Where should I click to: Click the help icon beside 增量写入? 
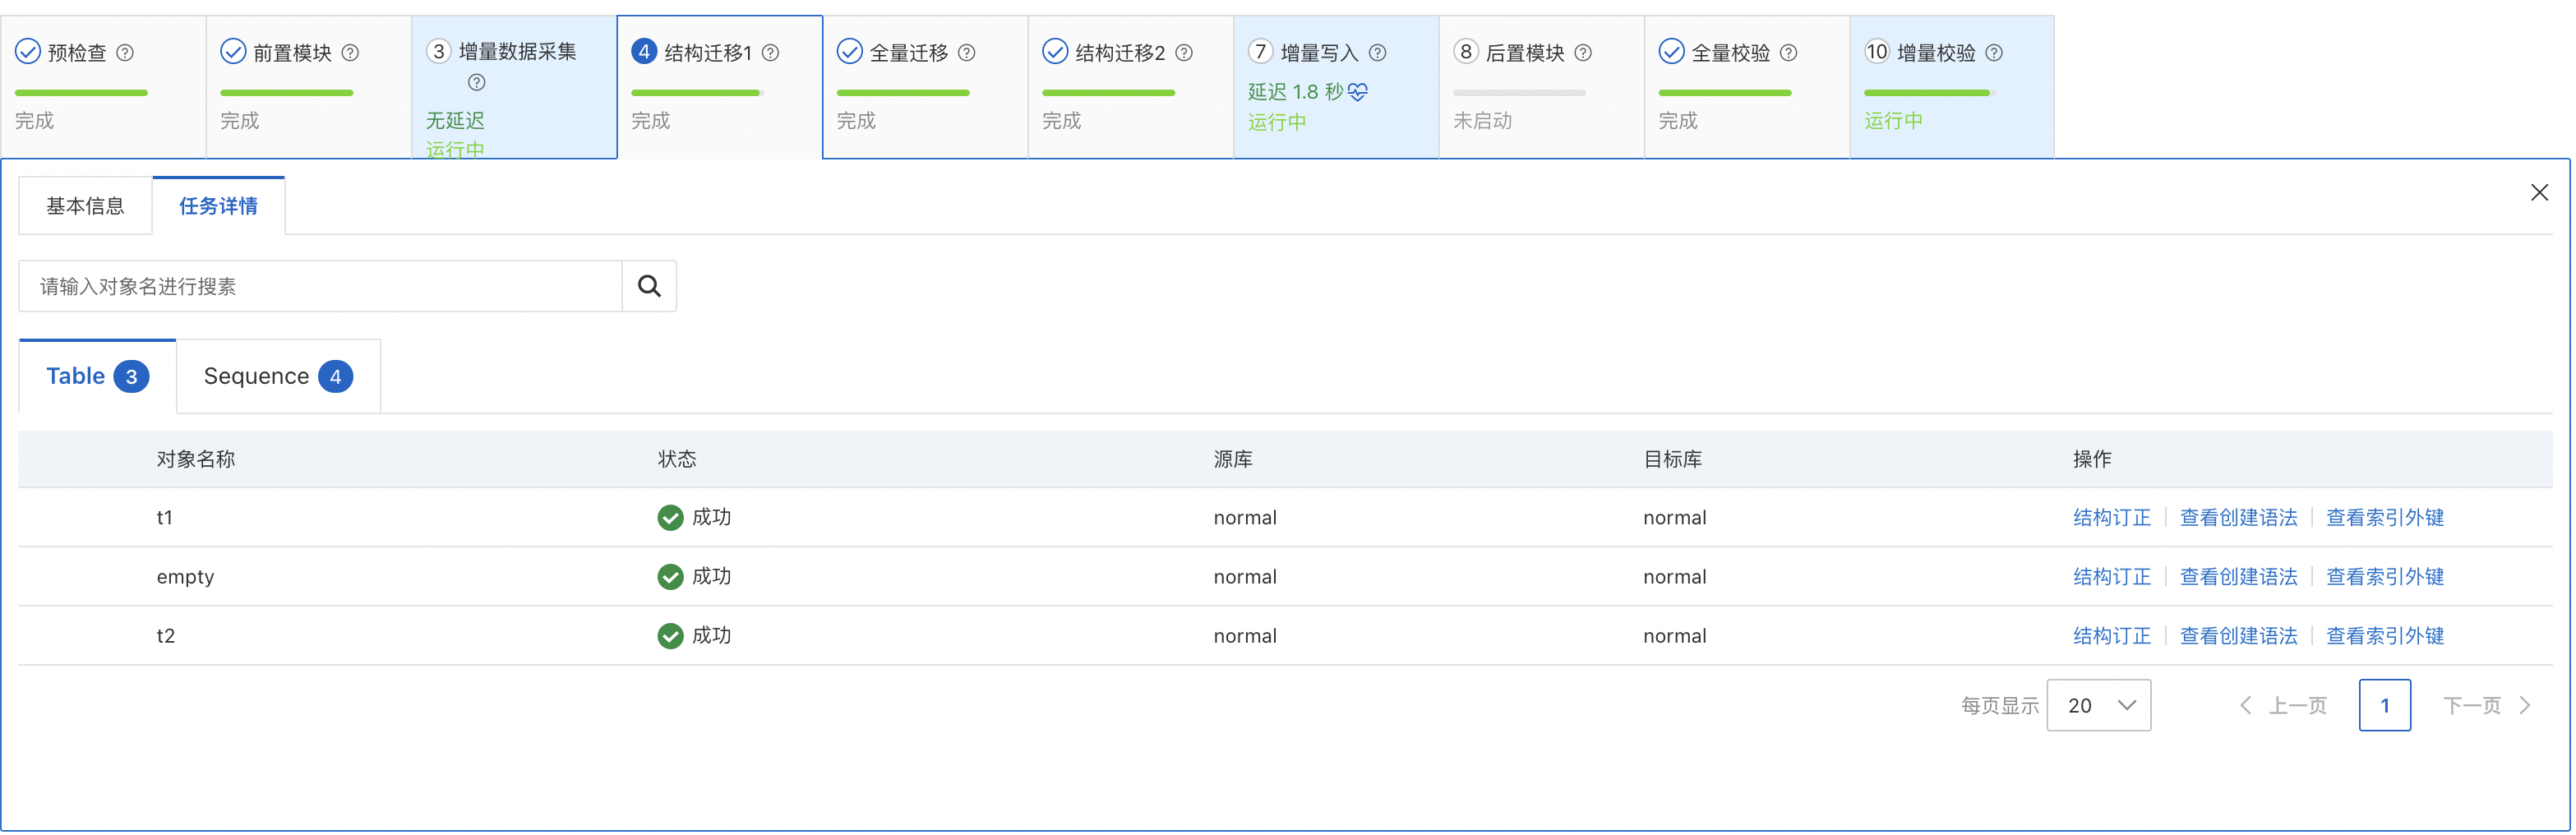(1378, 53)
